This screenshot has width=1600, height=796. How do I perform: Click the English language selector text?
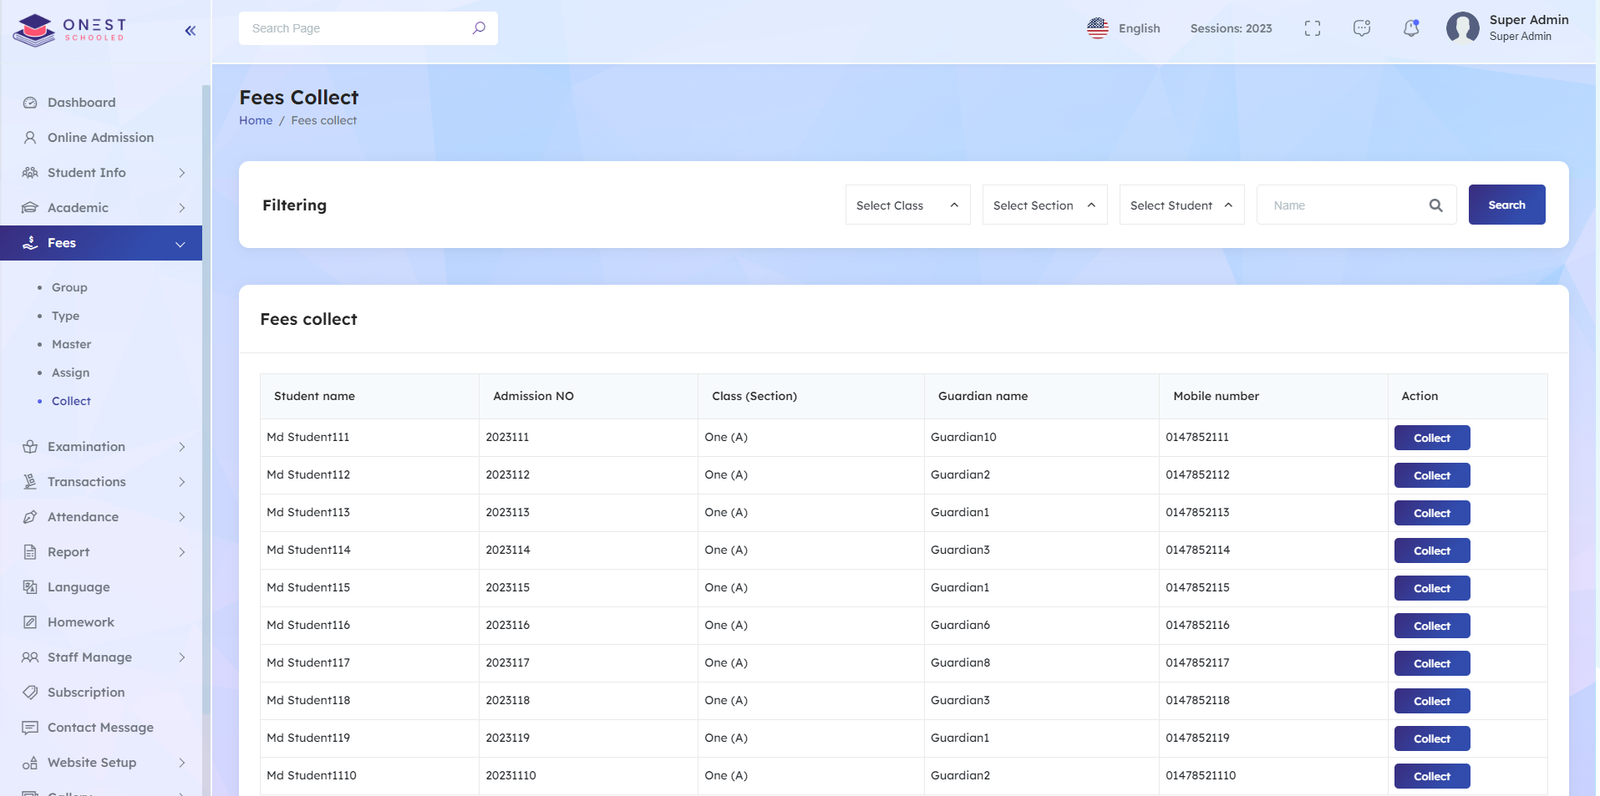(x=1139, y=28)
